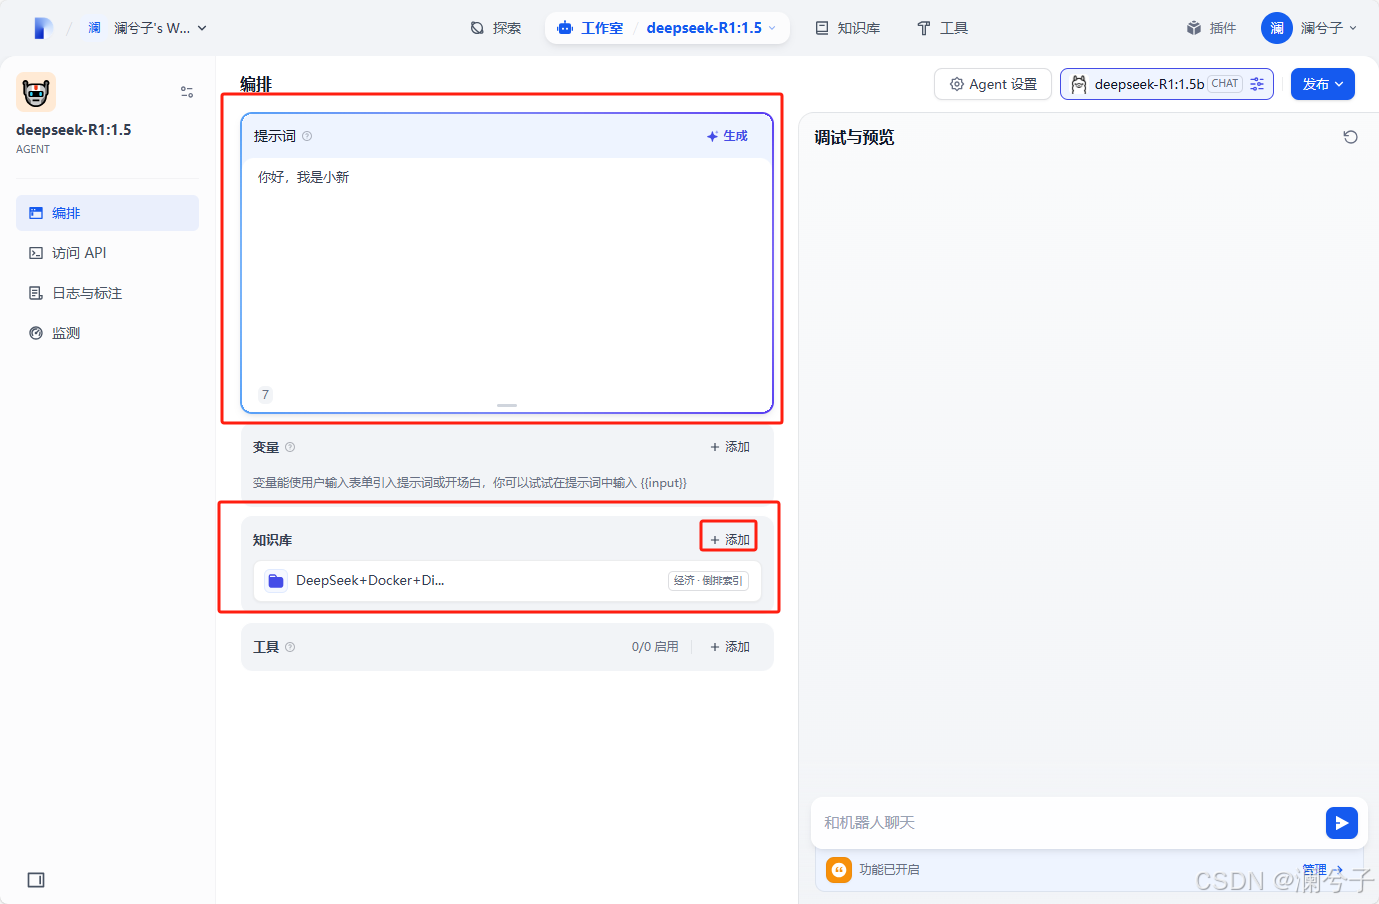Click the 探索 compass icon

[477, 28]
